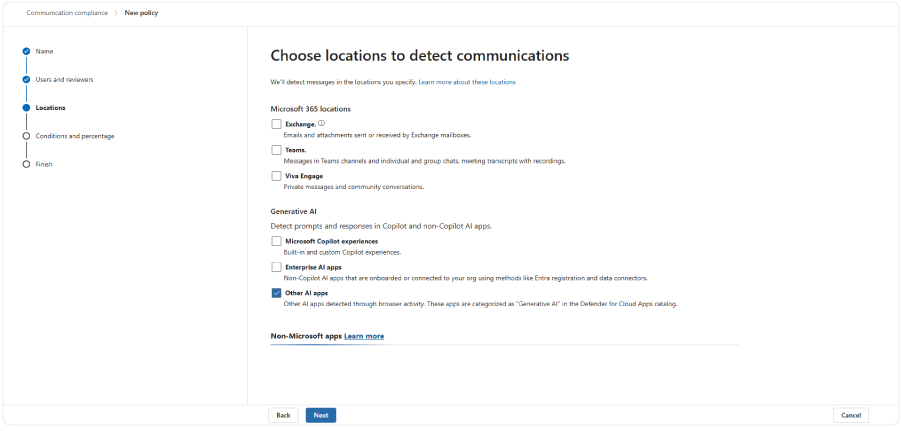Click the Non-Microsoft apps heading
The image size is (901, 431).
click(x=306, y=336)
